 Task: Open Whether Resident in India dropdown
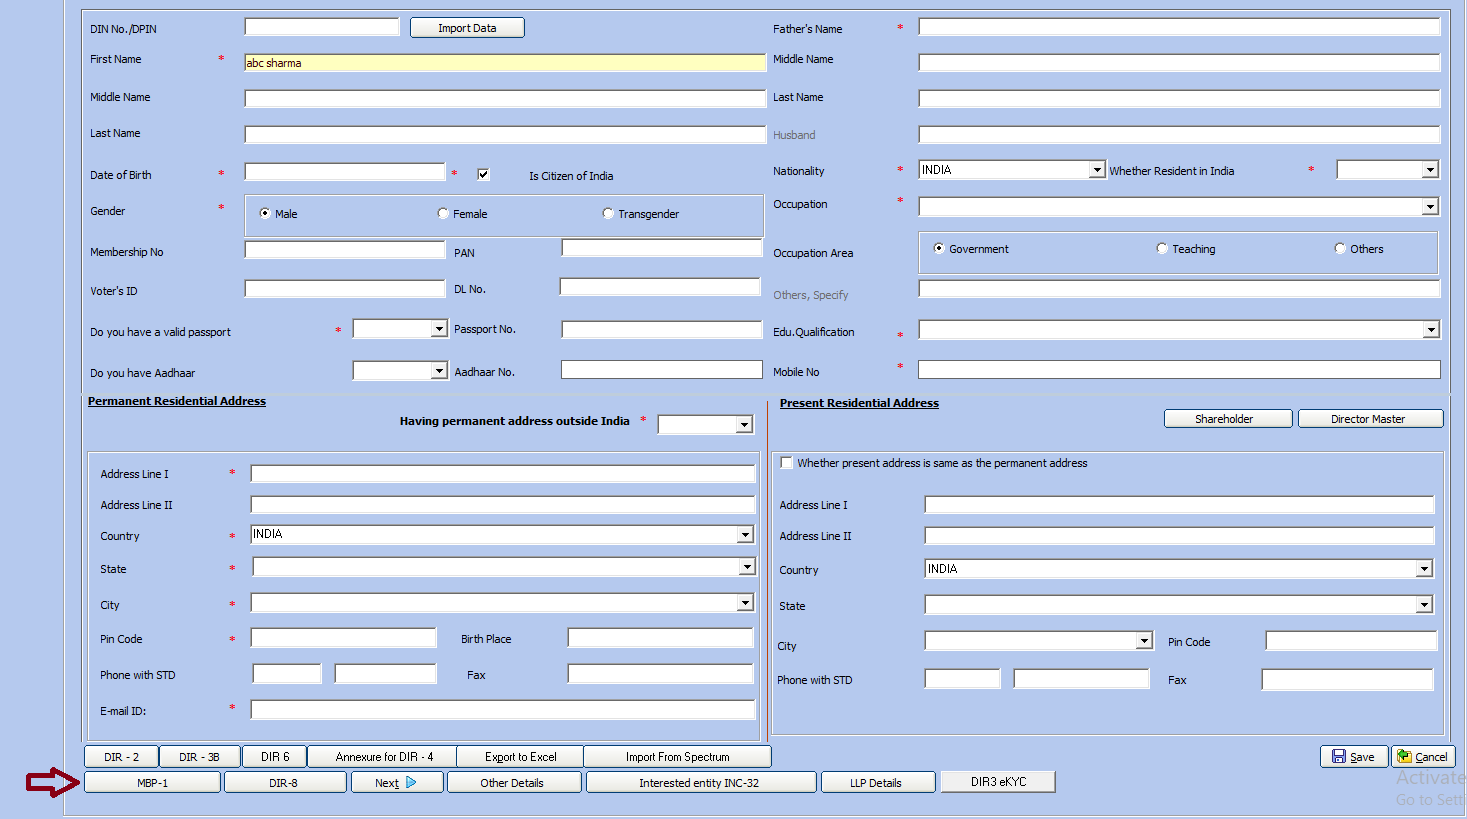pyautogui.click(x=1430, y=170)
